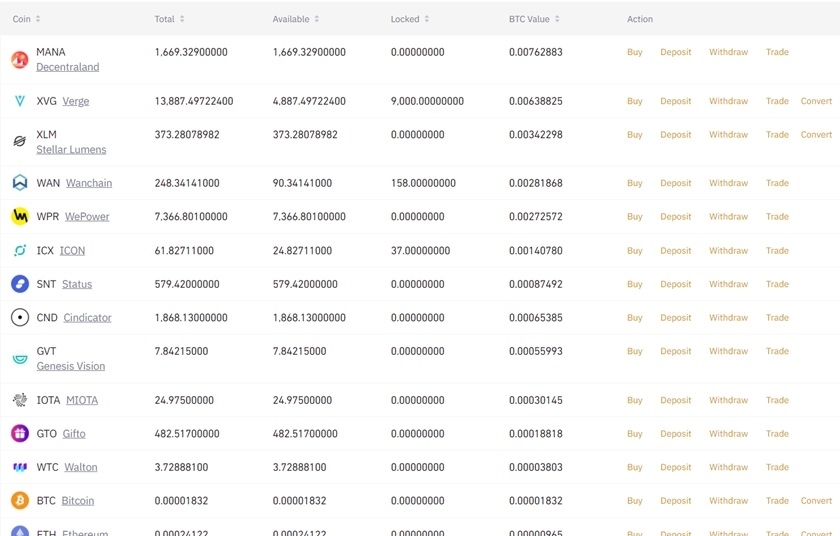Viewport: 840px width, 536px height.
Task: Click the CND Cindicator coin icon
Action: click(x=20, y=318)
